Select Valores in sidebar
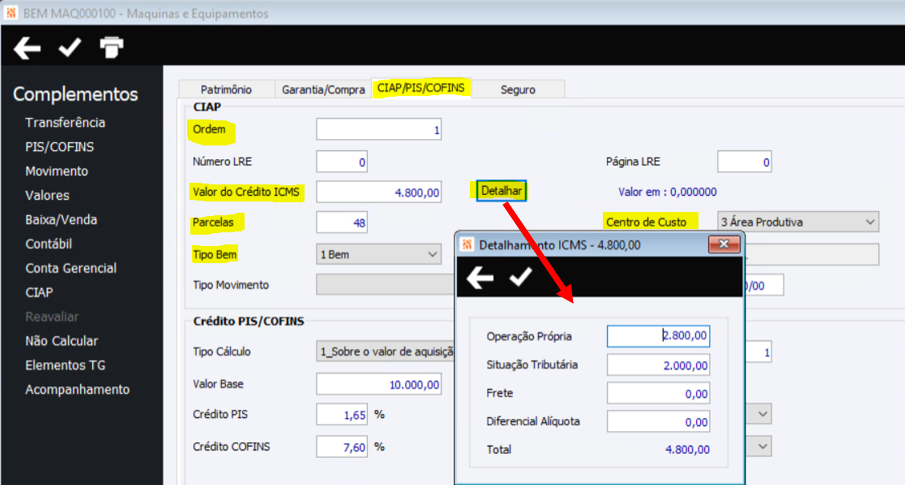 pyautogui.click(x=47, y=195)
